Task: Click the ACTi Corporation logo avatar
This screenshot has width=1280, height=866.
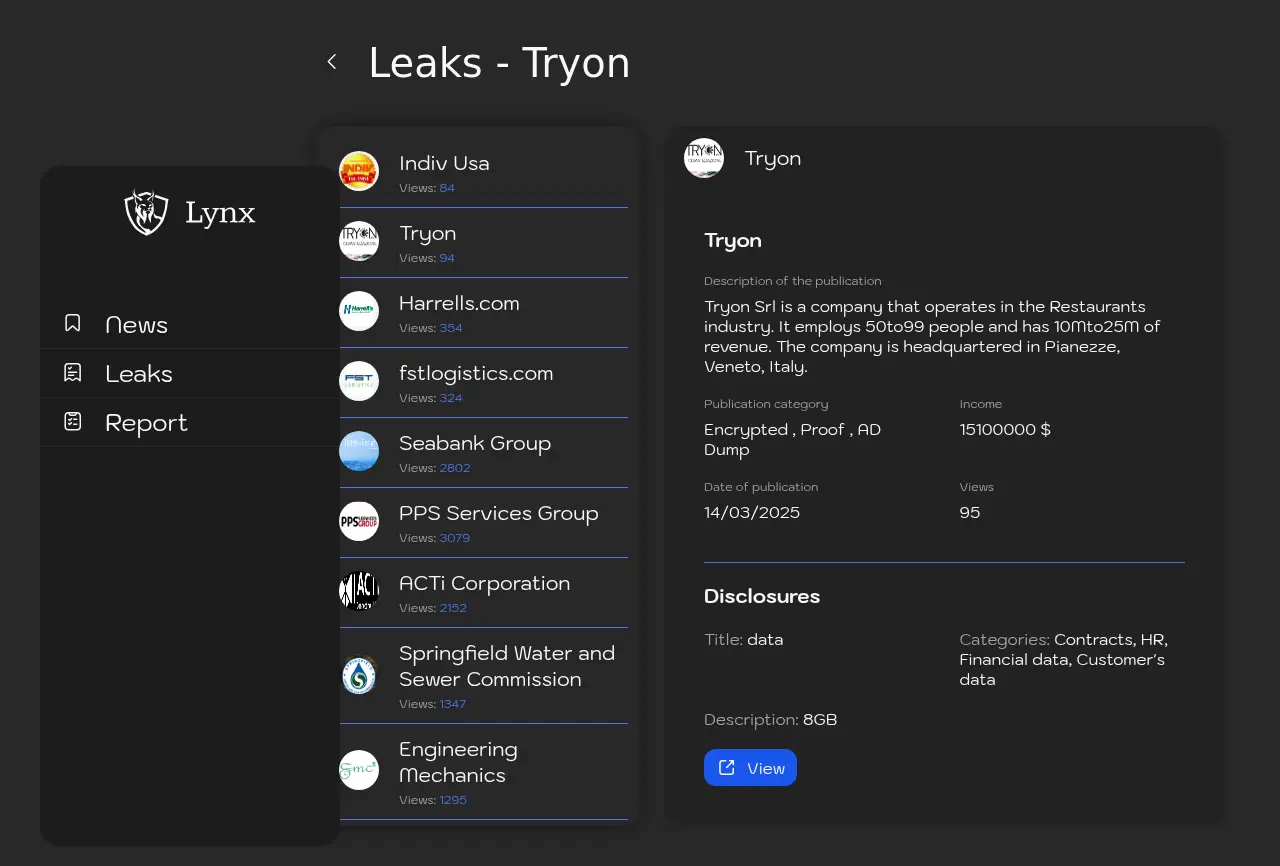Action: (359, 591)
